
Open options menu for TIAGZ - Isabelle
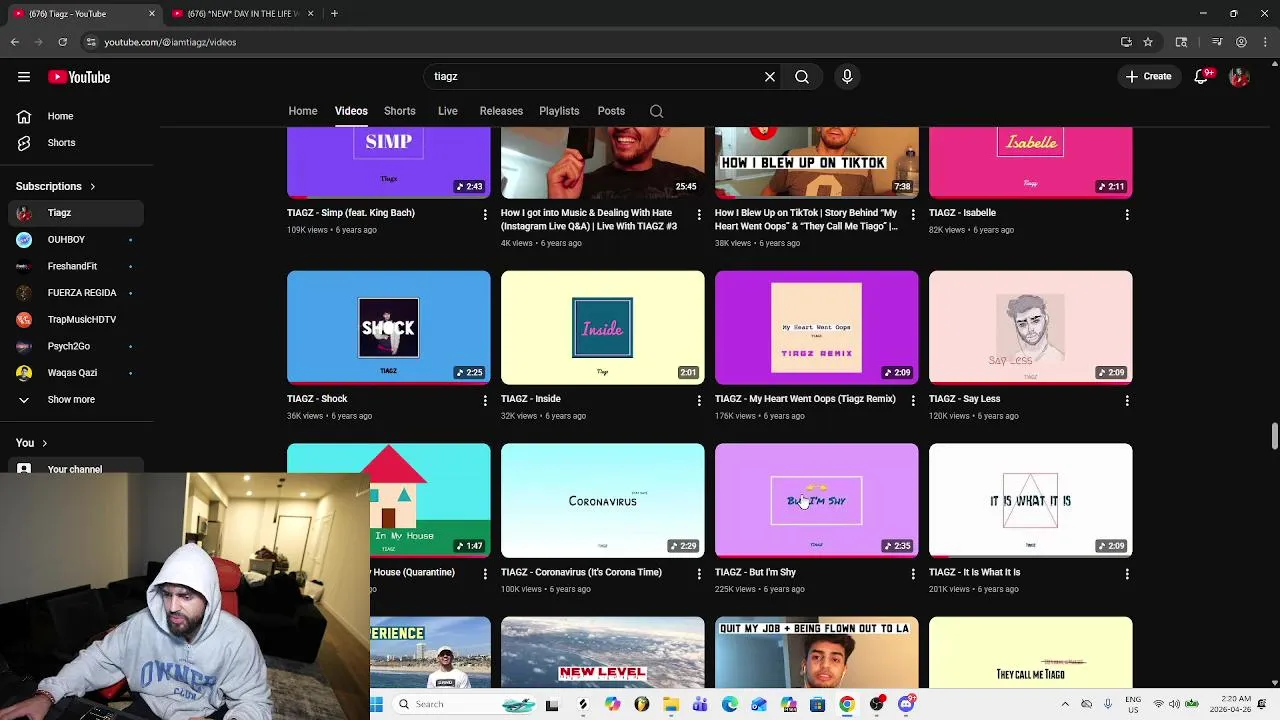(x=1127, y=214)
